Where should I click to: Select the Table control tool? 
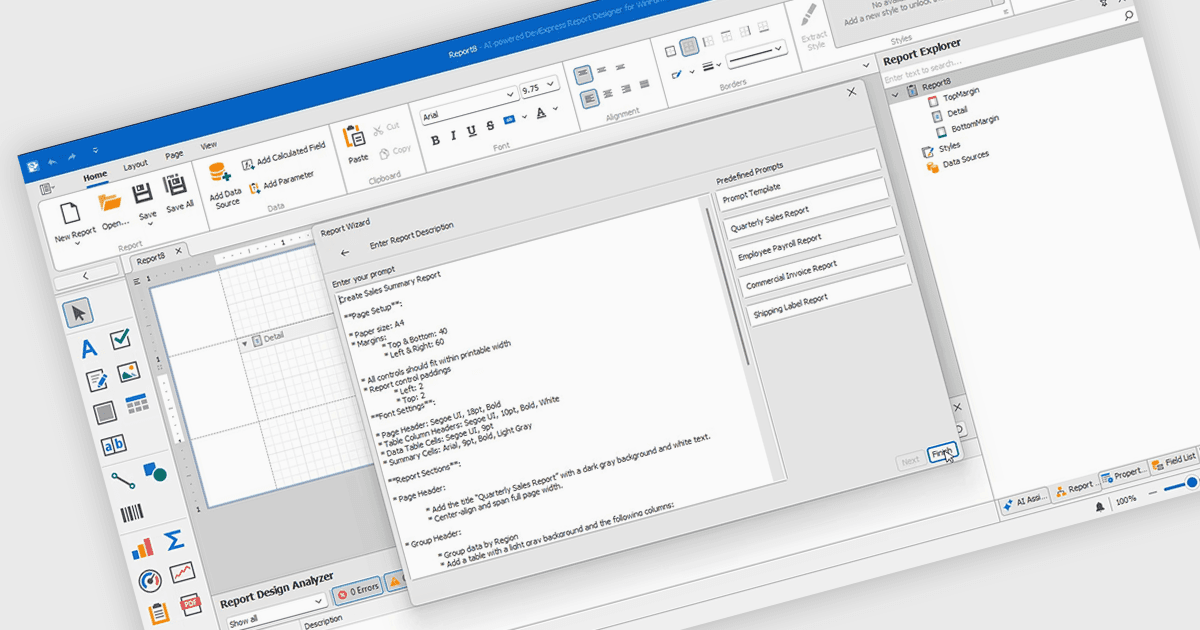137,404
